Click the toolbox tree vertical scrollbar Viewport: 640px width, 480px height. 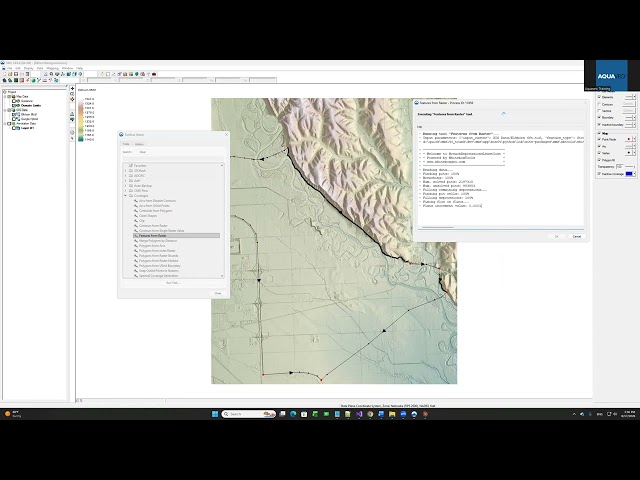tap(222, 220)
